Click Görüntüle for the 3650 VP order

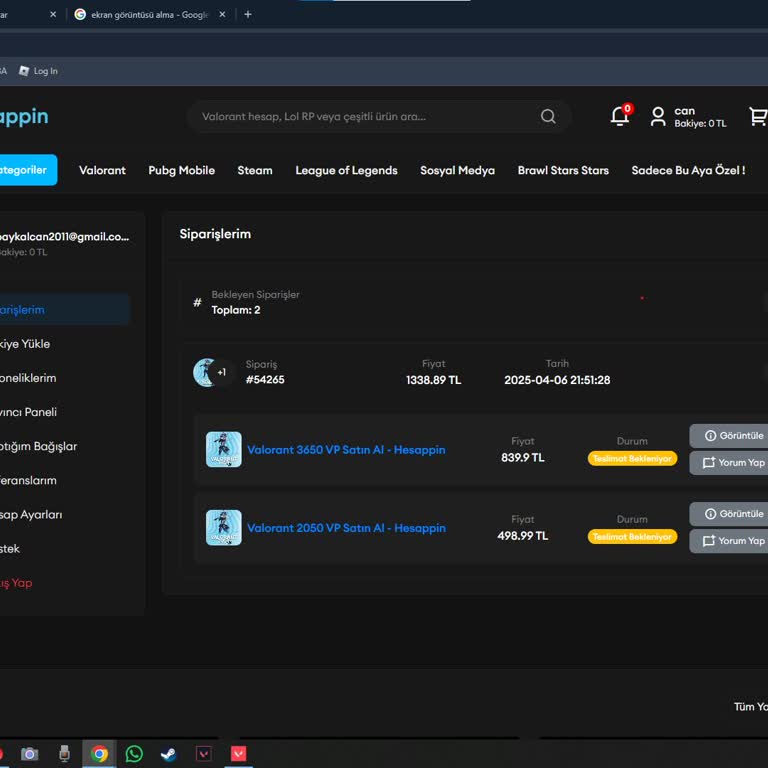(729, 436)
